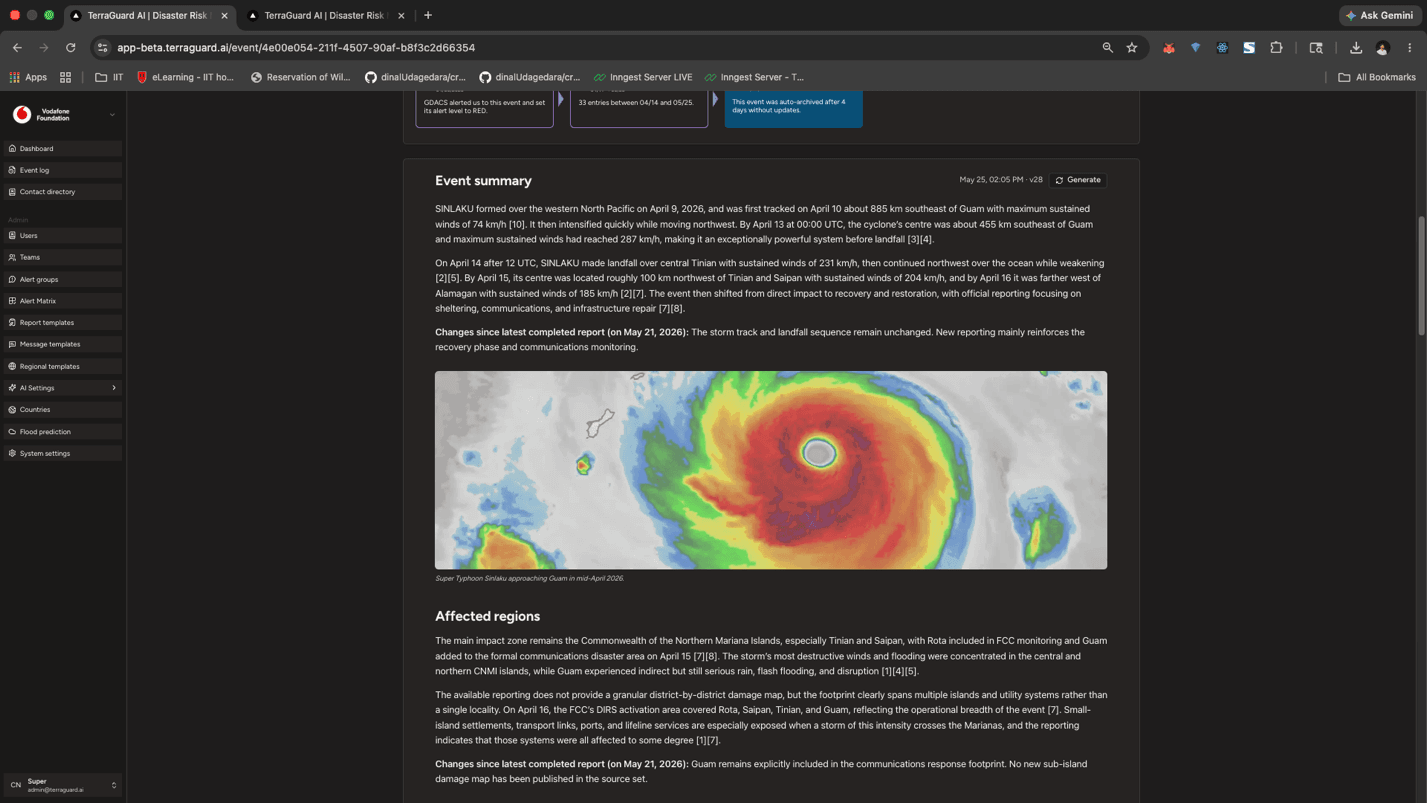Click the tab groups grid icon in bookmarks bar
This screenshot has width=1427, height=803.
[x=65, y=77]
